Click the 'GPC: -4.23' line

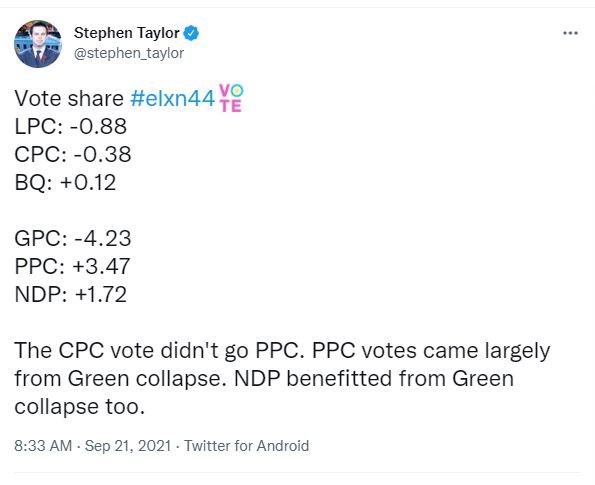(x=73, y=238)
